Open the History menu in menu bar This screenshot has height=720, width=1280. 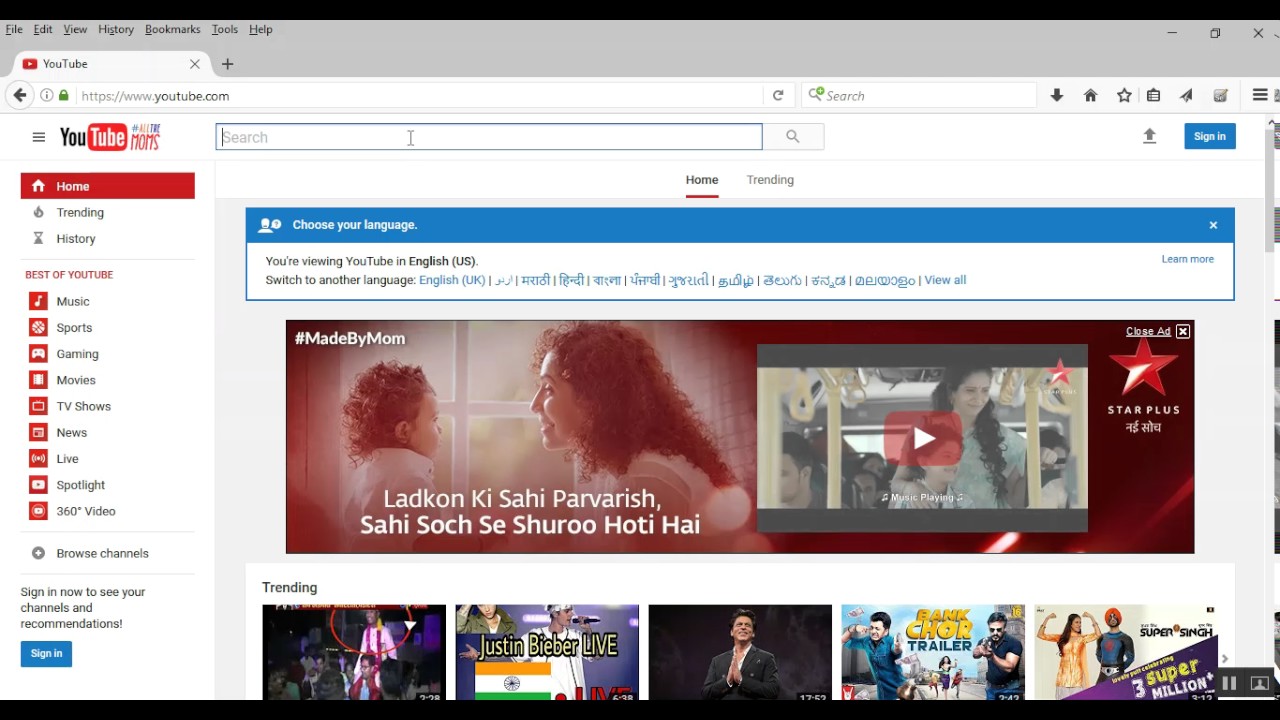(x=116, y=30)
